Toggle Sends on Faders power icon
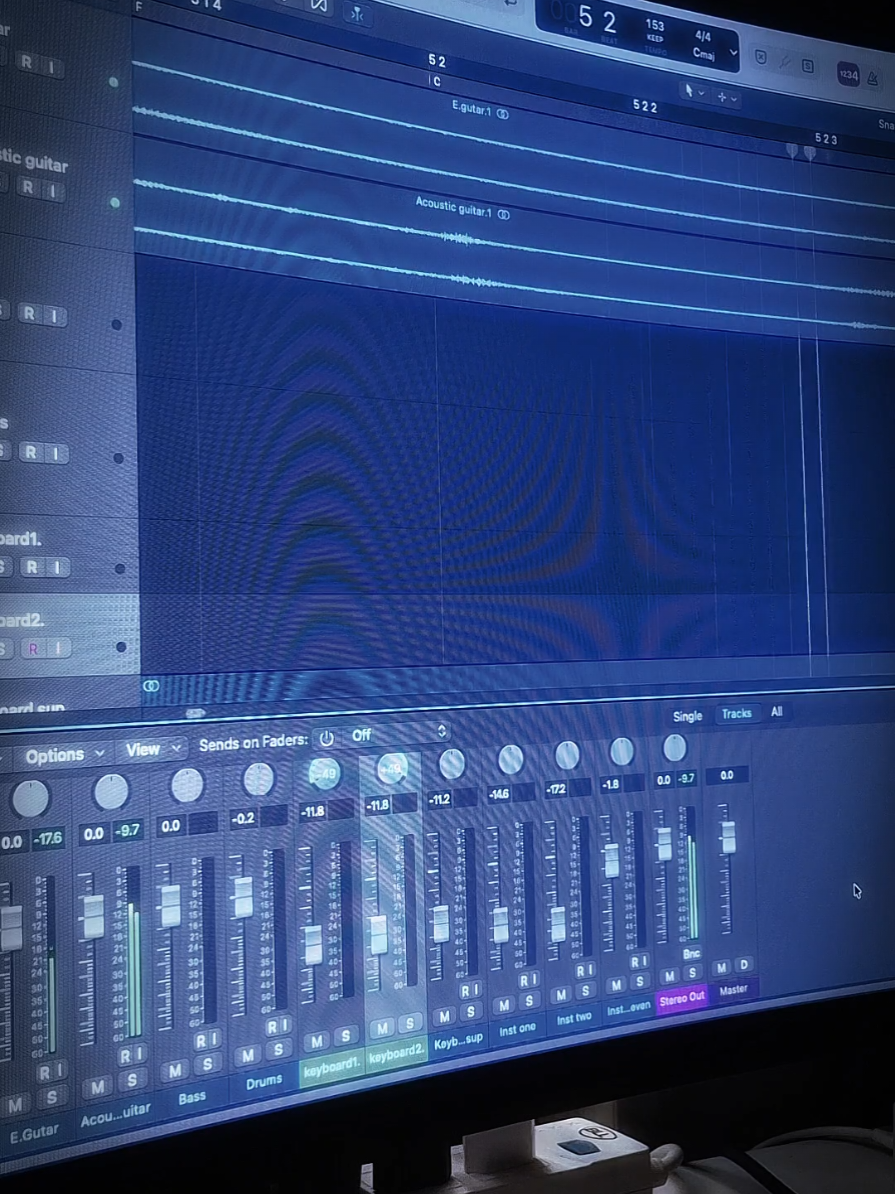Viewport: 895px width, 1194px height. 326,738
